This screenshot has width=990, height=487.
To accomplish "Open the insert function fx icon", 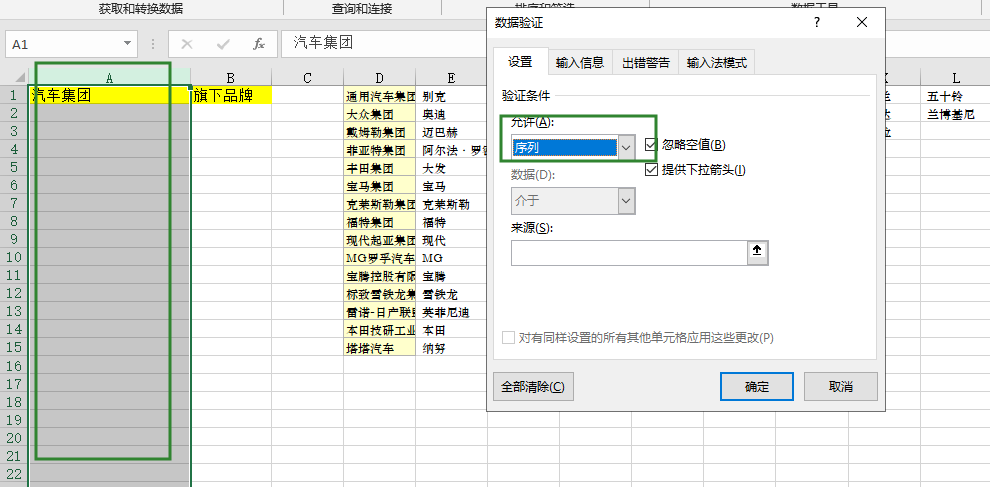I will (x=259, y=44).
